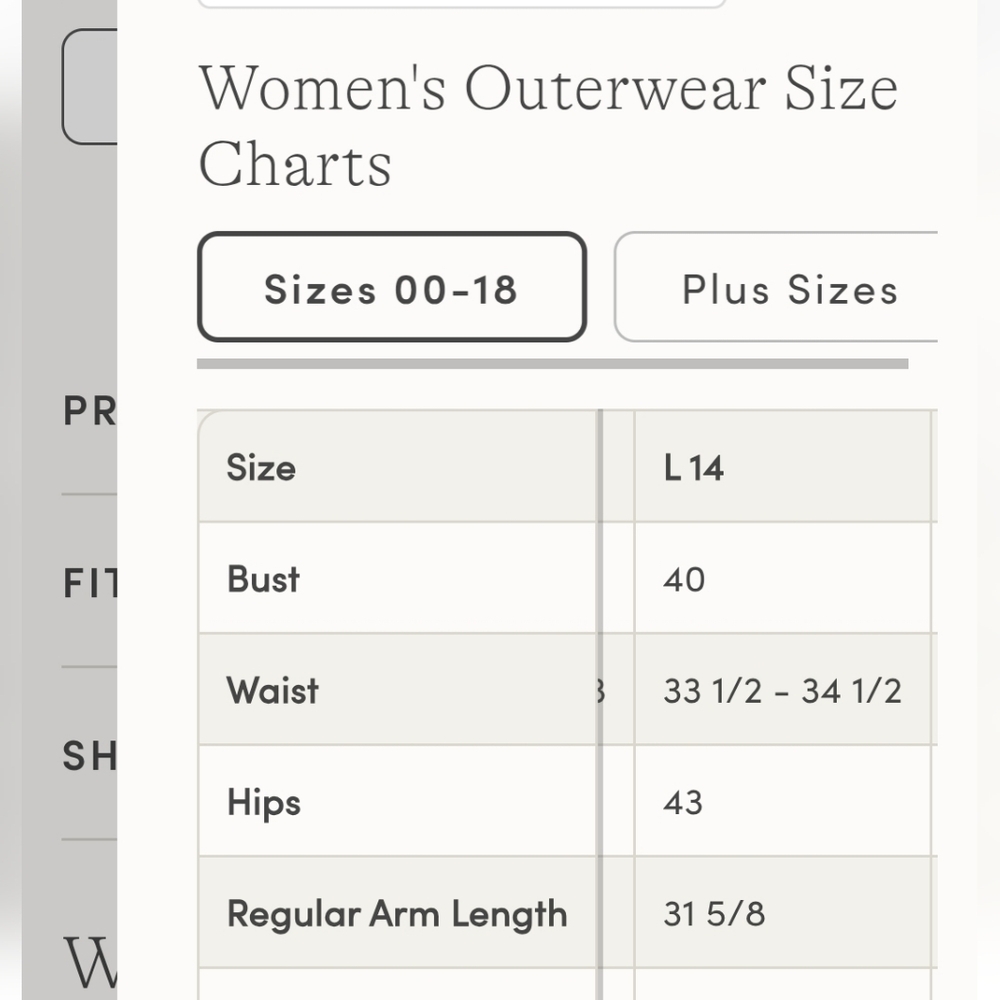Select the waist range 33 1/2 - 34 1/2
Screen dimensions: 1000x1000
tap(783, 689)
